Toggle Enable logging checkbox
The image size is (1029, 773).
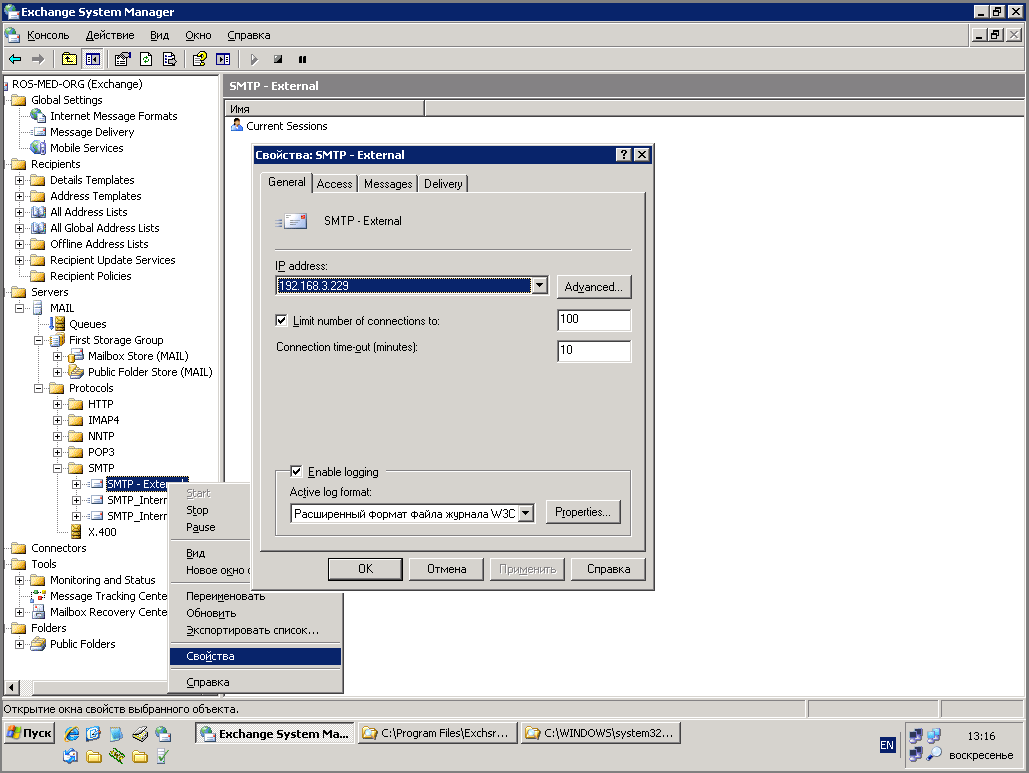(297, 471)
